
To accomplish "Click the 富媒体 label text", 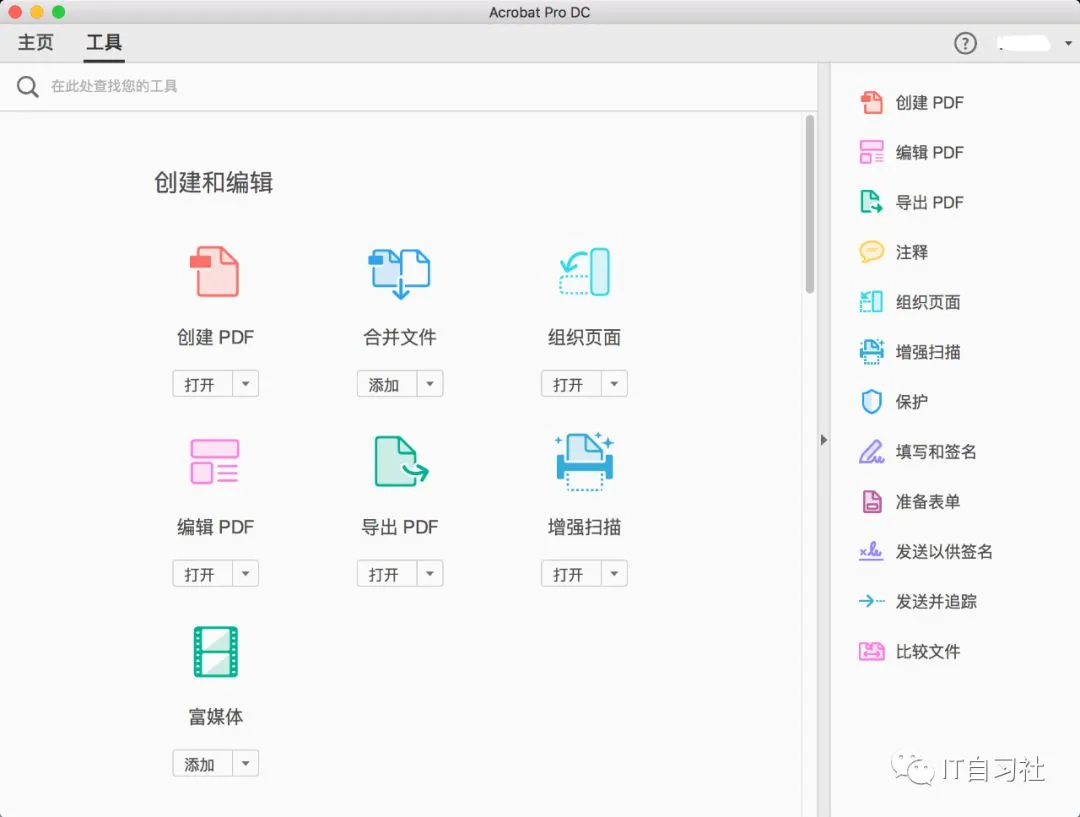I will coord(216,716).
